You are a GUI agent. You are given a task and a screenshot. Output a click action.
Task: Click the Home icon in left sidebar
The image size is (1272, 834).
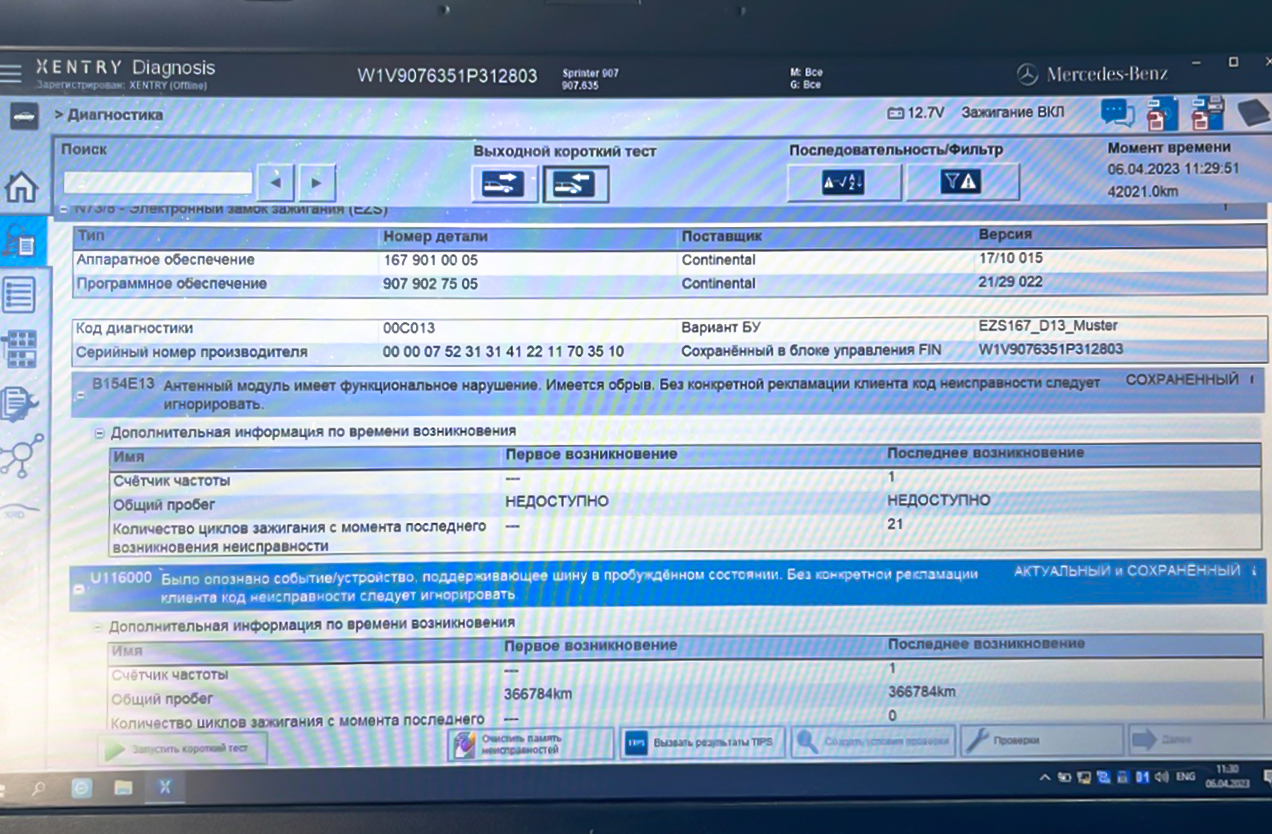pos(21,187)
